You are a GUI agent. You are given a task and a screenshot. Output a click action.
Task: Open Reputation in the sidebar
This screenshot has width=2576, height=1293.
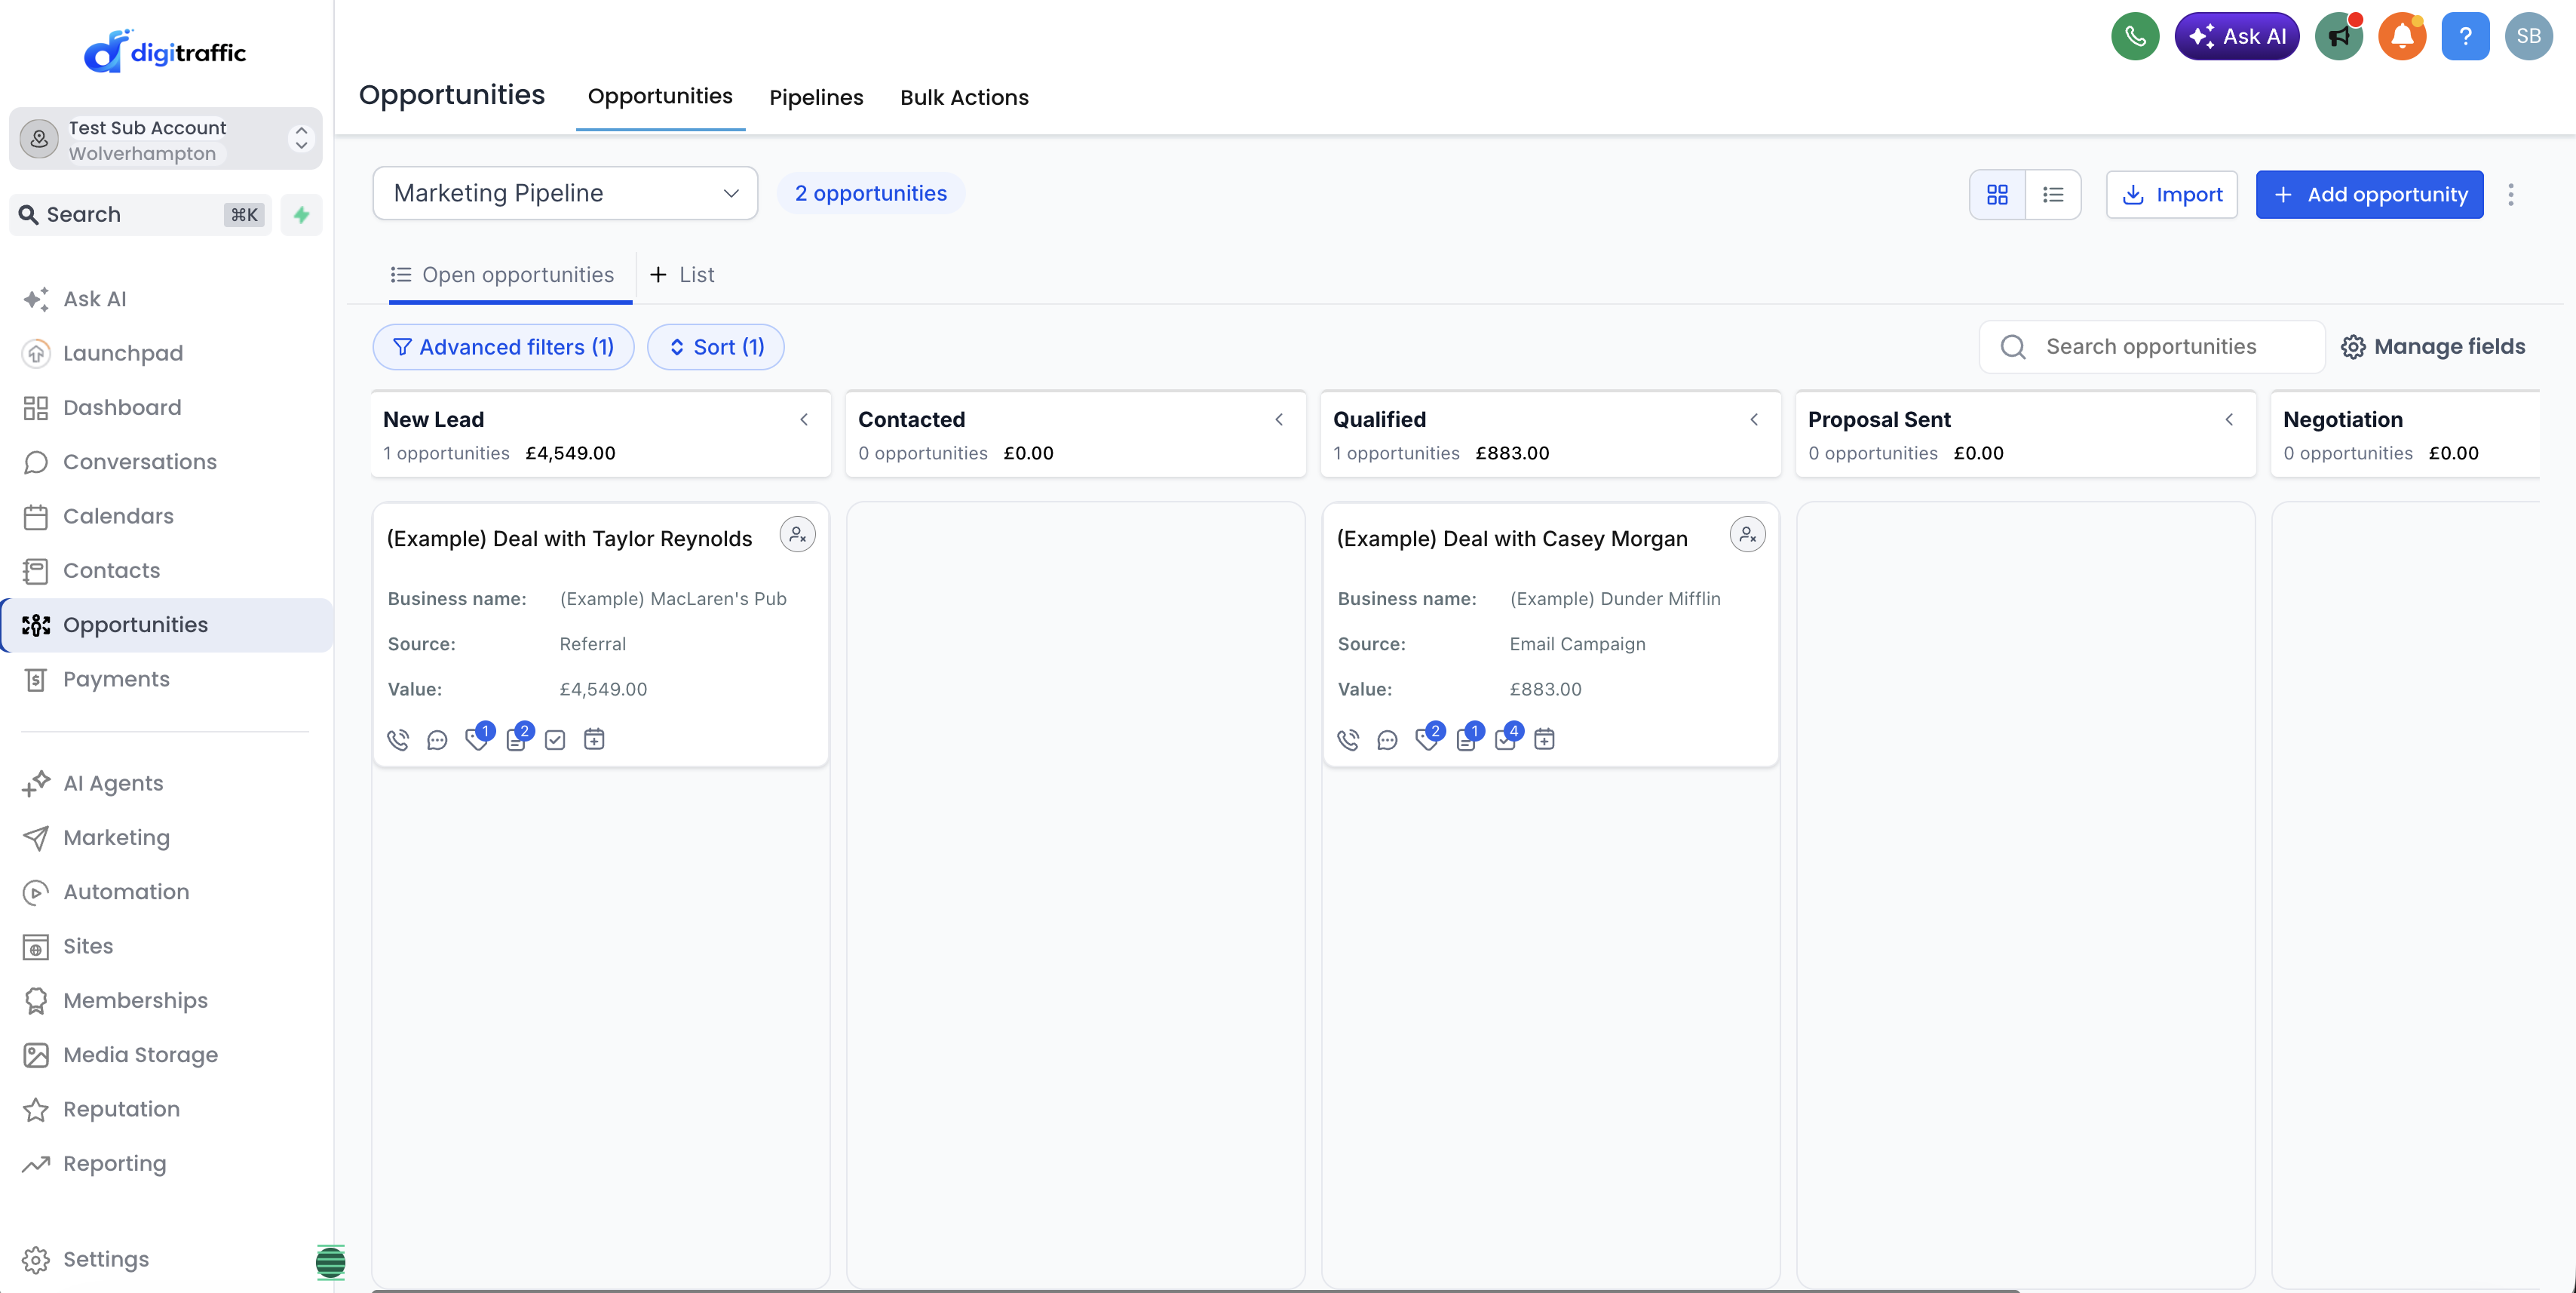pyautogui.click(x=167, y=1110)
